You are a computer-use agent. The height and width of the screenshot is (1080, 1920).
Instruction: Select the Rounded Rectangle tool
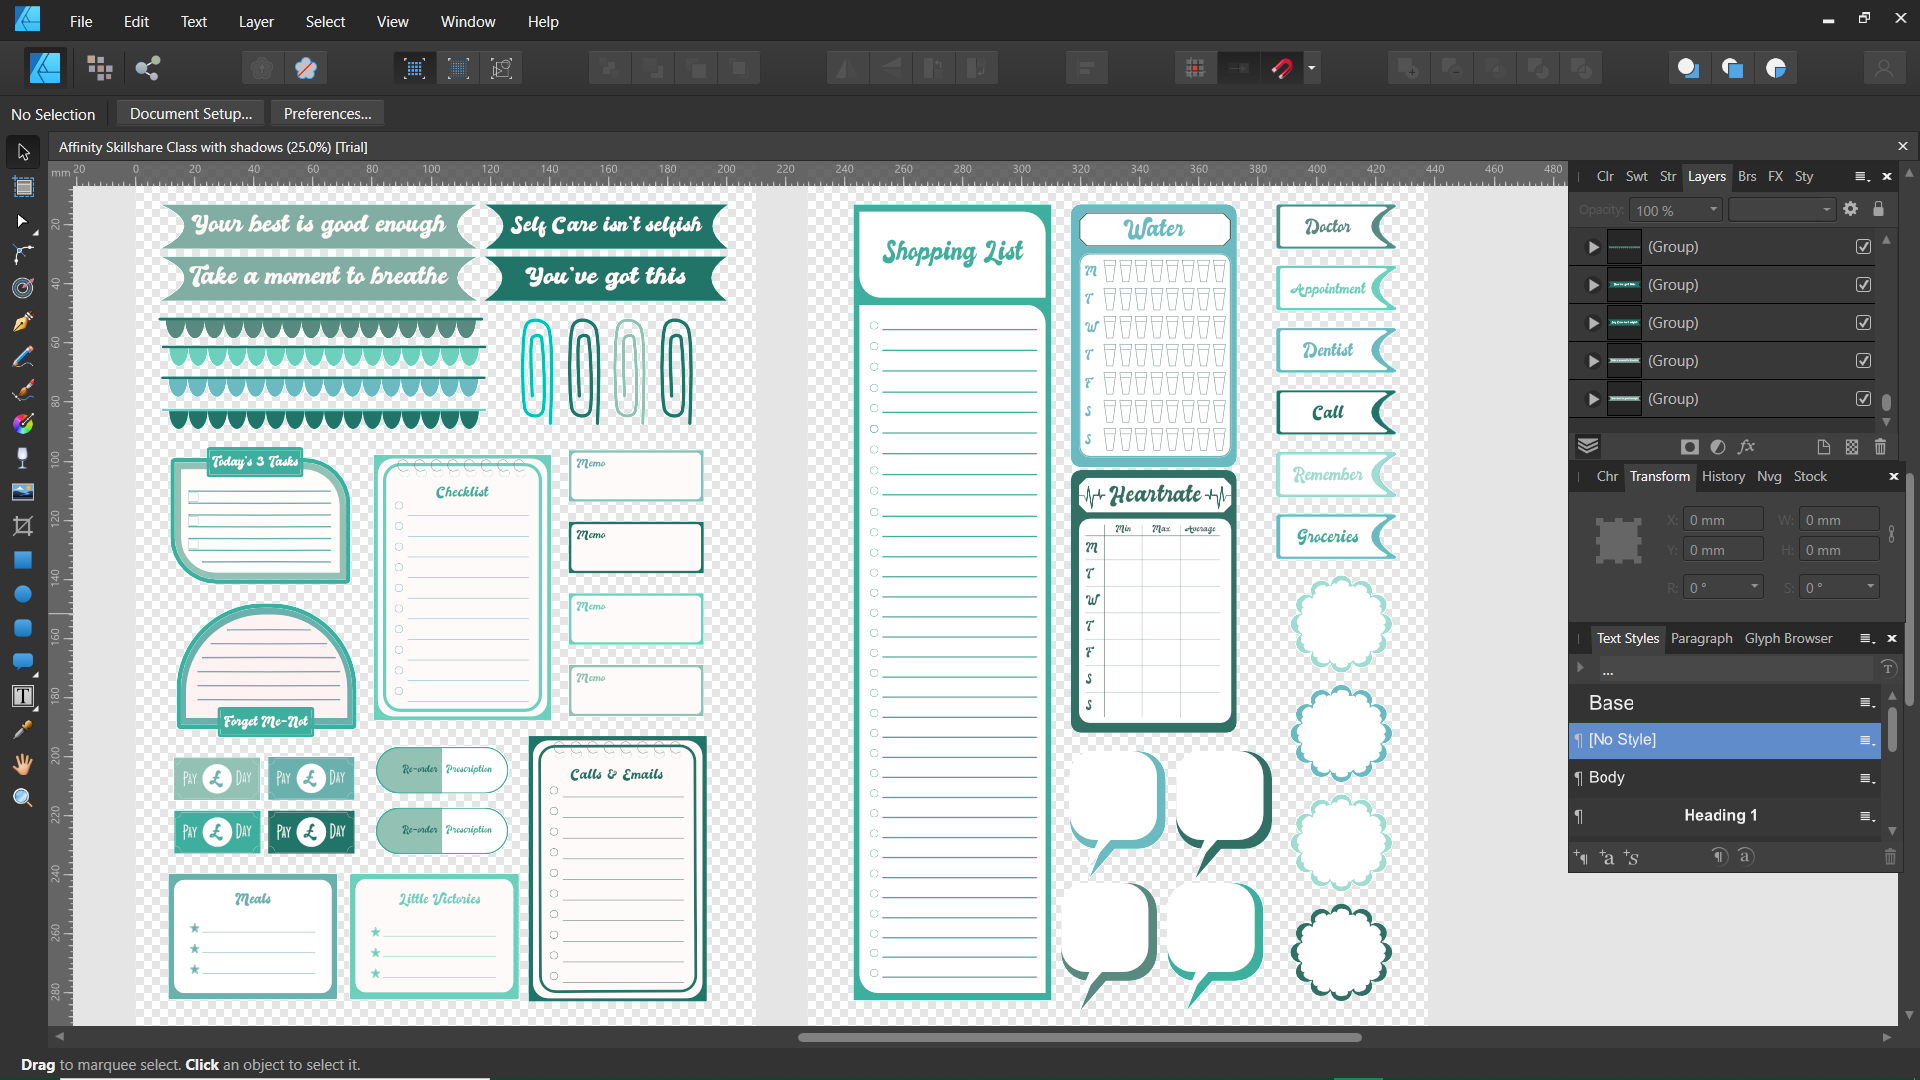tap(23, 628)
